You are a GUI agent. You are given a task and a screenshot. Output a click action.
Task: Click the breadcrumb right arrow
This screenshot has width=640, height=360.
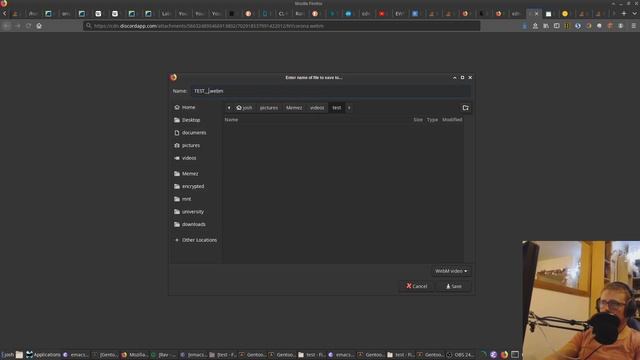(x=349, y=108)
